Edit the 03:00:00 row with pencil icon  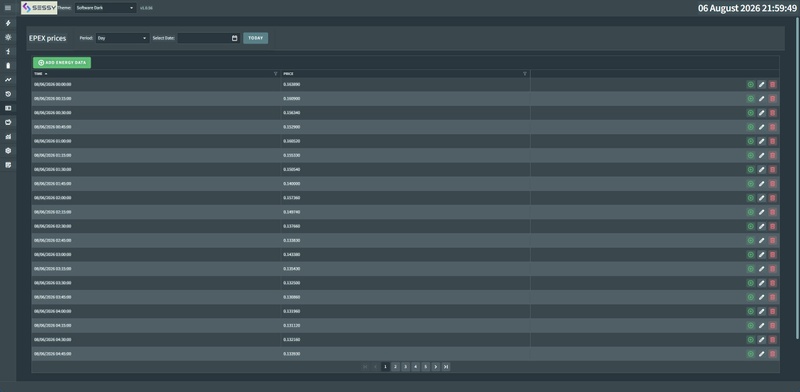(x=761, y=255)
